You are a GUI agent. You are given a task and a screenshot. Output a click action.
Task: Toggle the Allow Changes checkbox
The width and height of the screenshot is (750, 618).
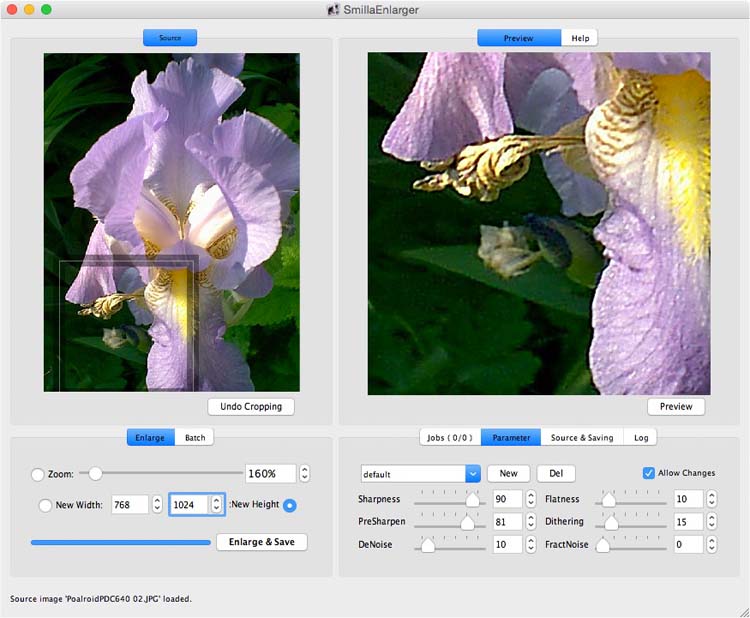coord(649,473)
